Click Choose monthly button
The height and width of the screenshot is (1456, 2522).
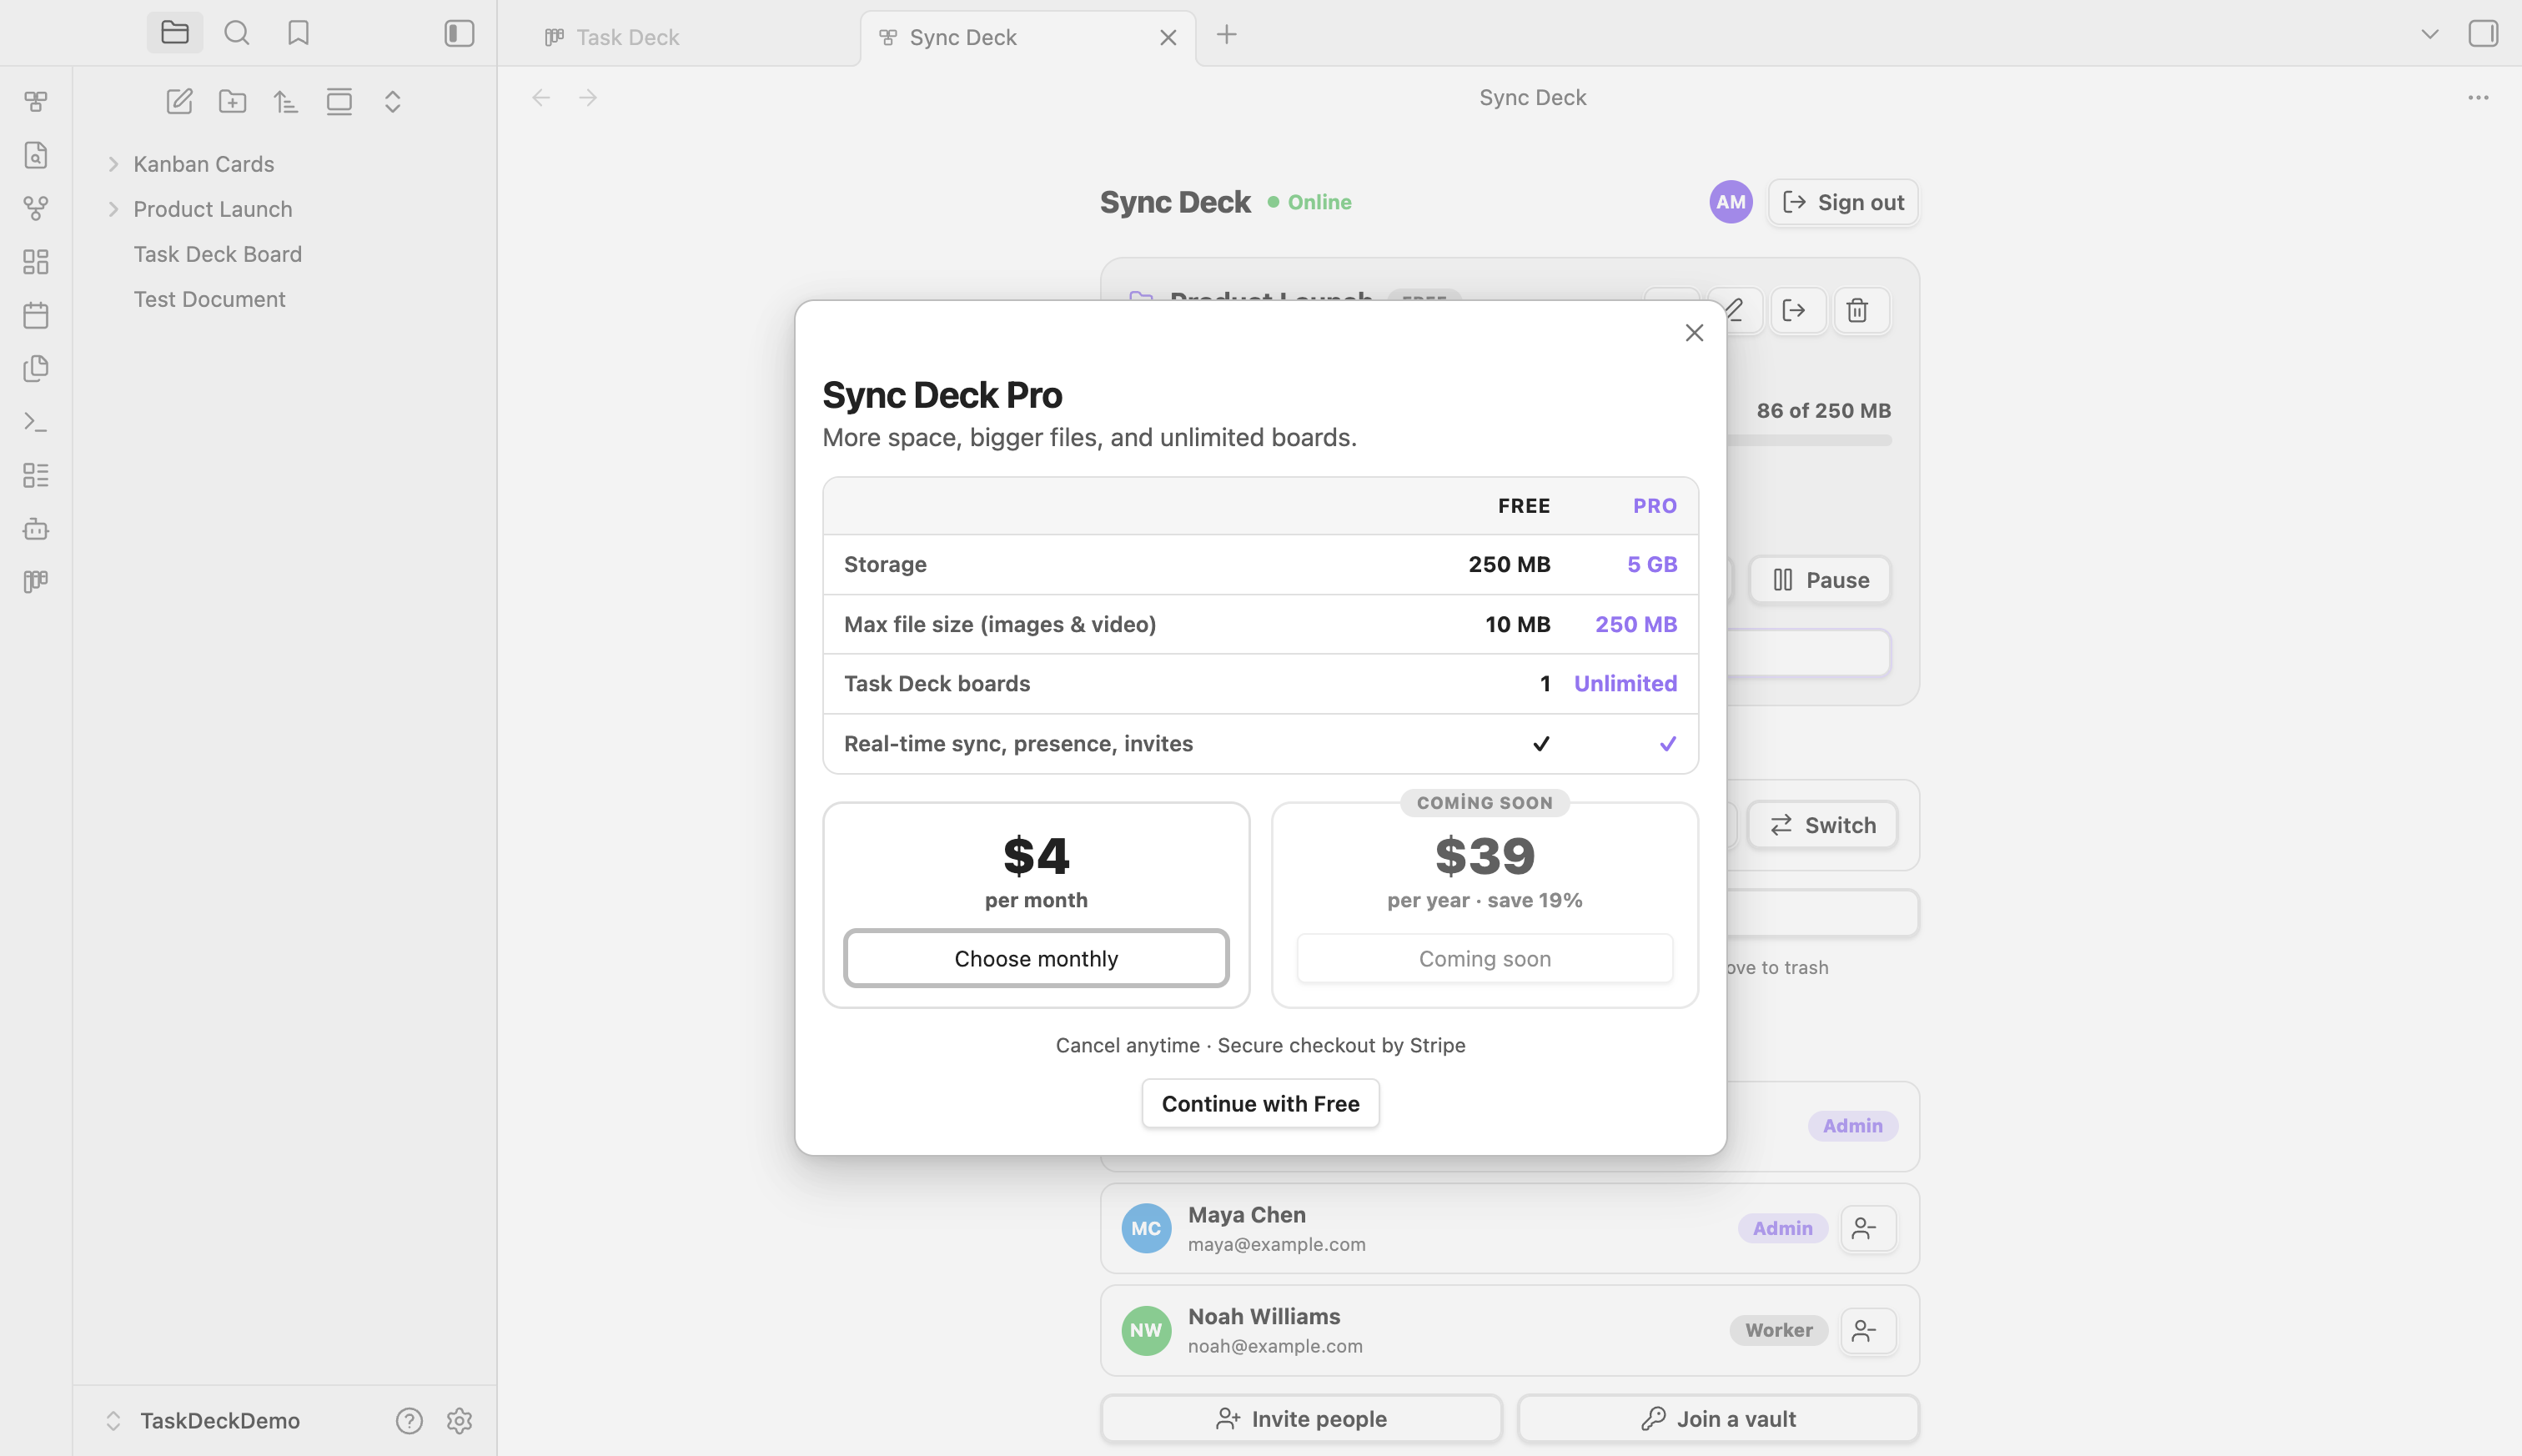tap(1036, 958)
